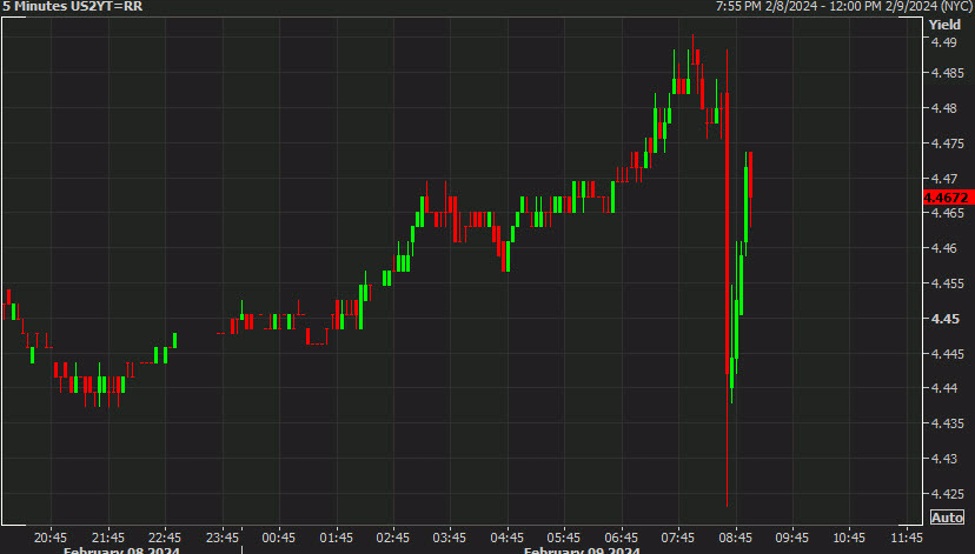Viewport: 975px width, 554px height.
Task: Click the 4.49 yield axis label
Action: coord(944,42)
